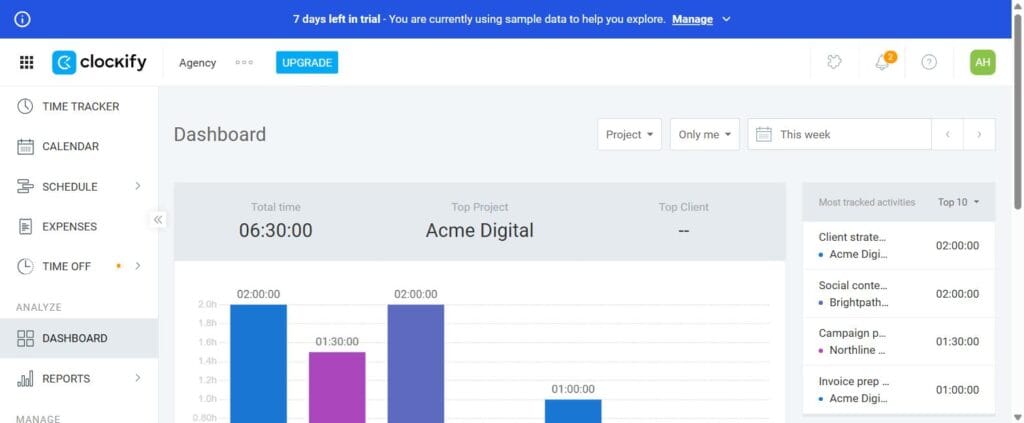Click the indigo 02:00:00 chart bar
The width and height of the screenshot is (1024, 423).
click(x=415, y=364)
